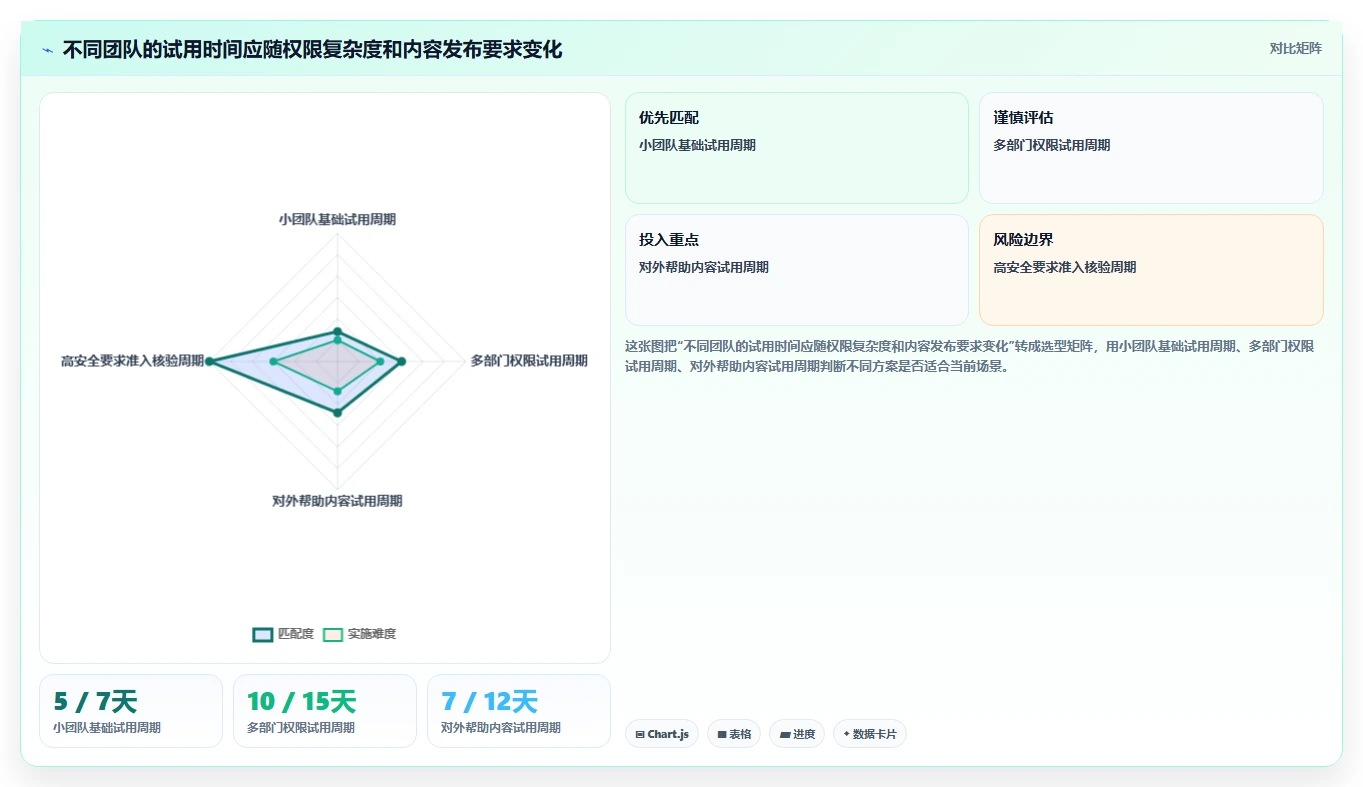Select the 5 / 7天 stat card
This screenshot has height=787, width=1363.
(x=131, y=711)
